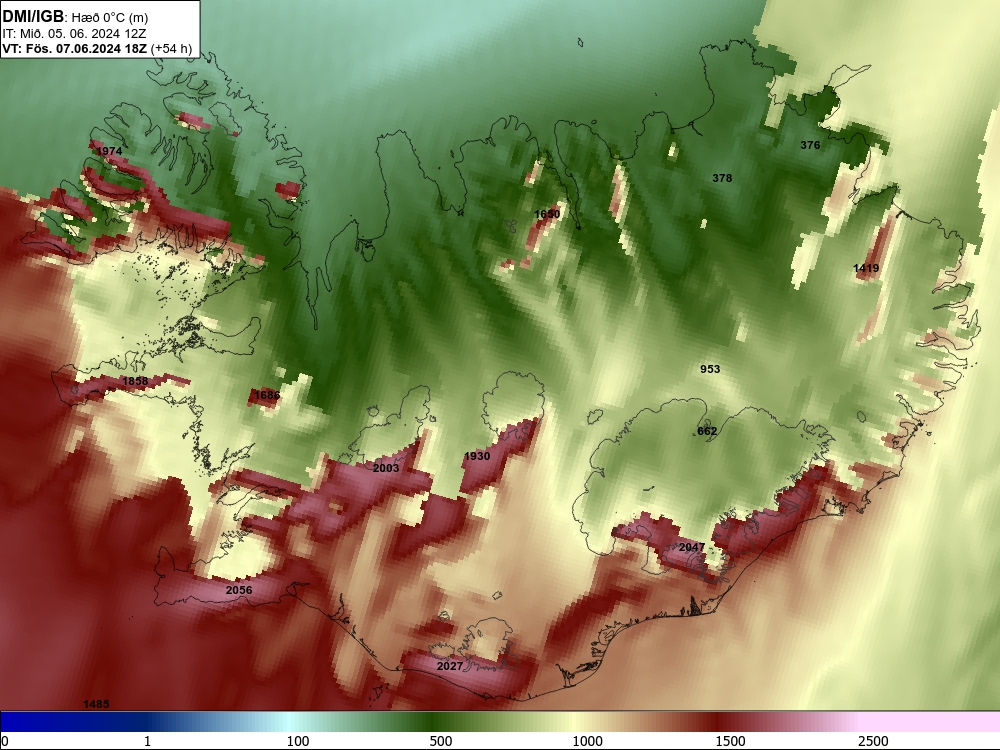
Task: Select the DMI/IGB title text
Action: click(x=33, y=17)
